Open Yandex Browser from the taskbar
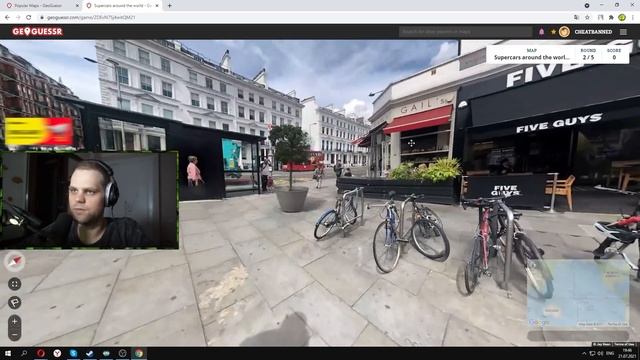The width and height of the screenshot is (640, 360). click(x=57, y=353)
